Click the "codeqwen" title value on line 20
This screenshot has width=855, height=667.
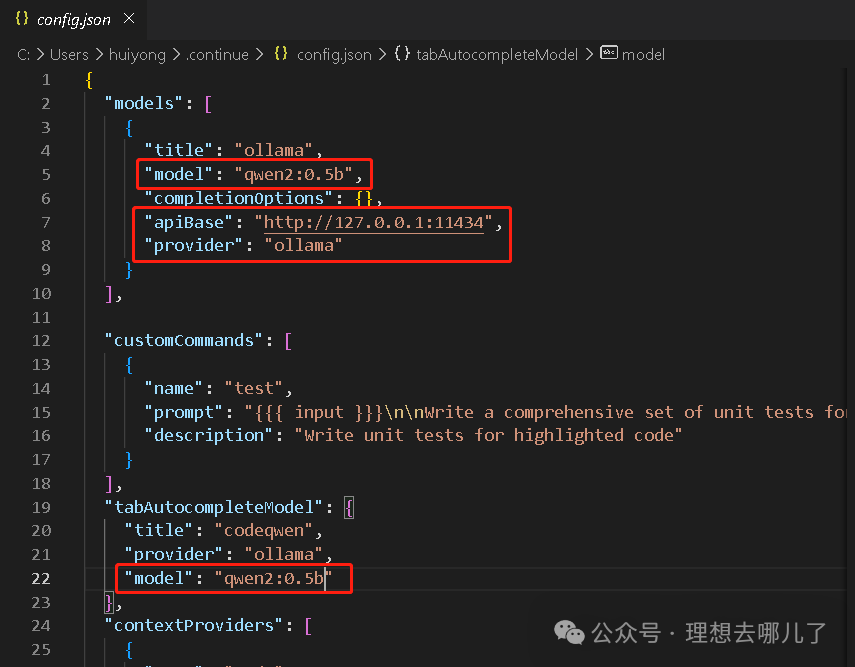click(x=258, y=531)
